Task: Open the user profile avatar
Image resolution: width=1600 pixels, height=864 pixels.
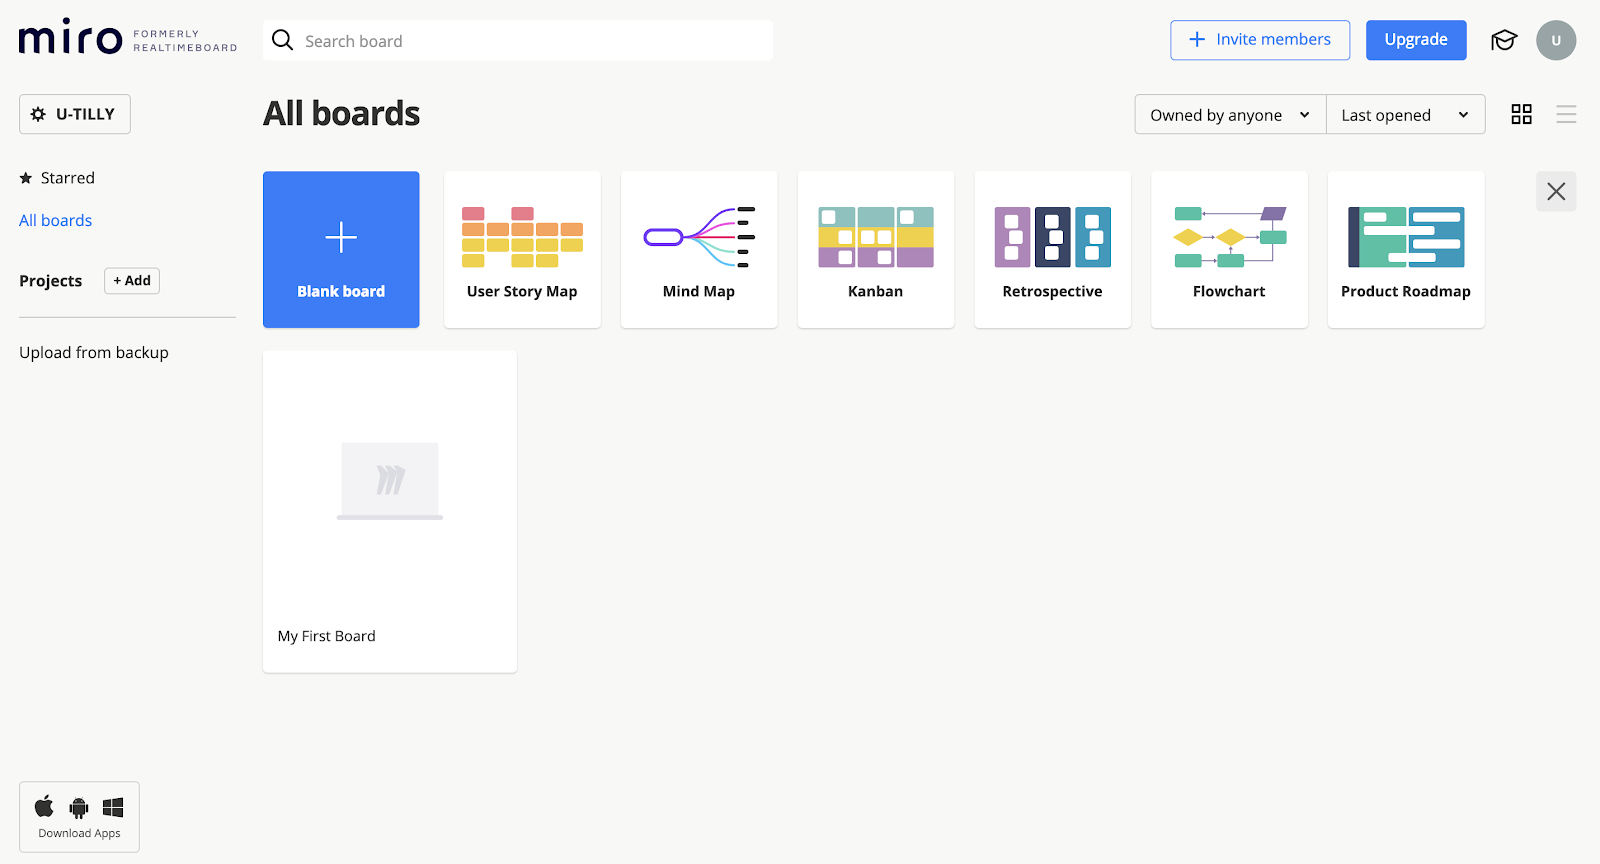Action: pos(1556,40)
